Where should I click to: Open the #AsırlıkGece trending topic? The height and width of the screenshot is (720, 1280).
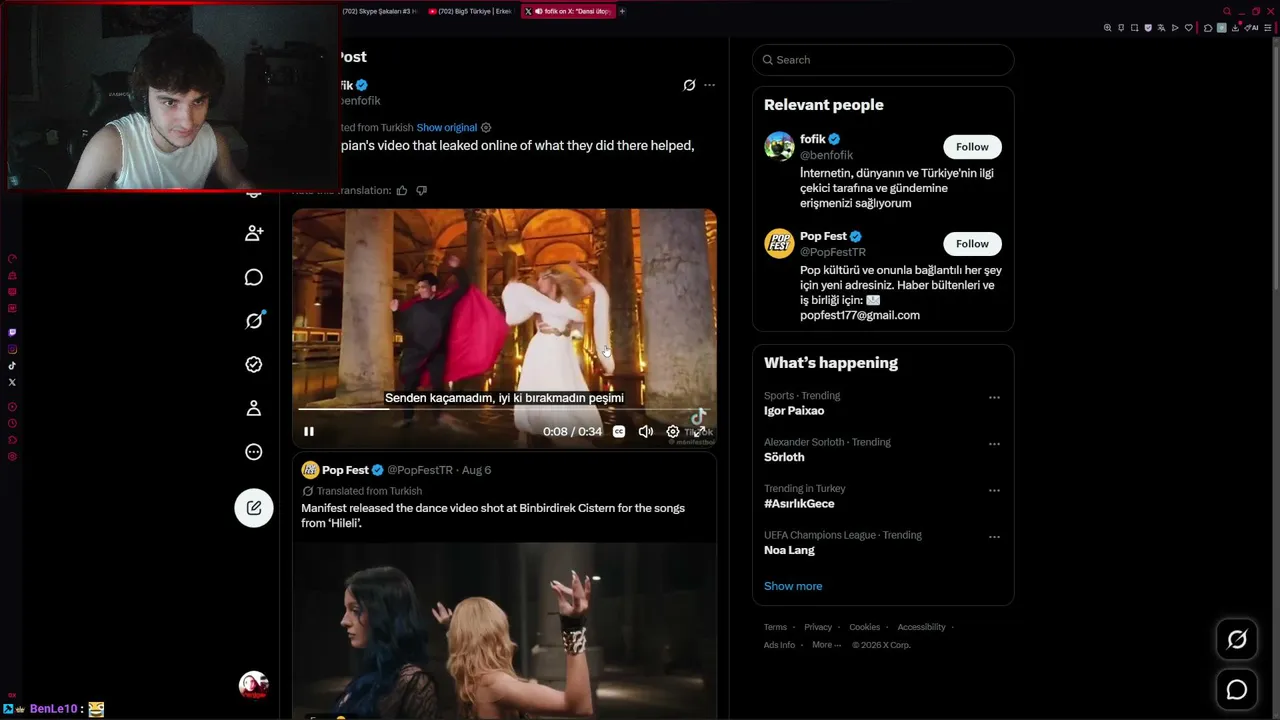[x=799, y=504]
